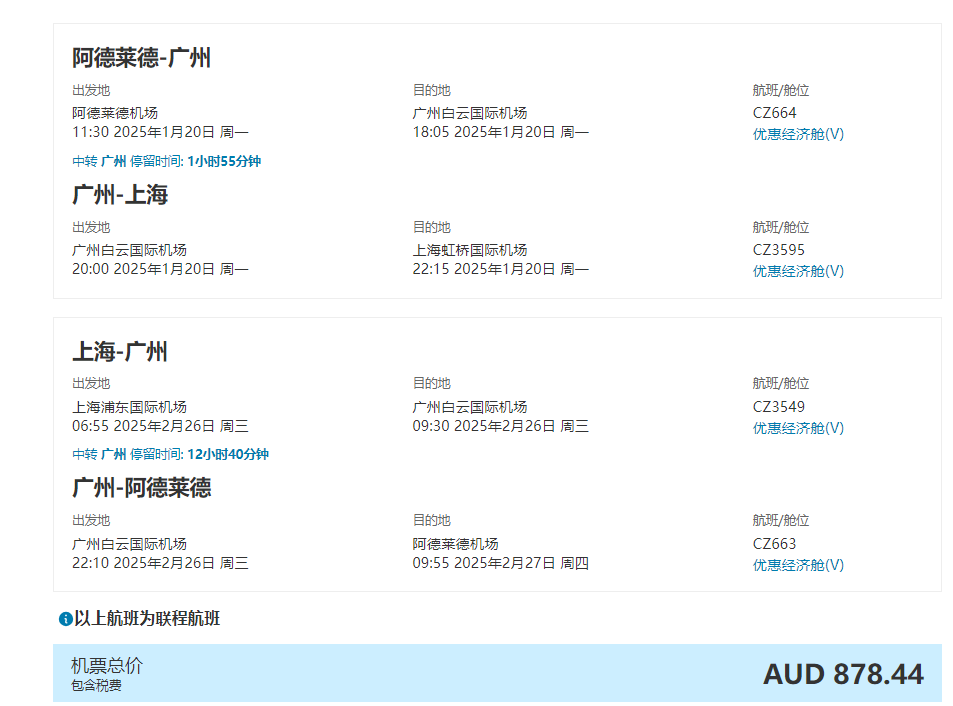Click the info icon beside 以上航班为联程航班
Image resolution: width=953 pixels, height=706 pixels.
(x=65, y=619)
